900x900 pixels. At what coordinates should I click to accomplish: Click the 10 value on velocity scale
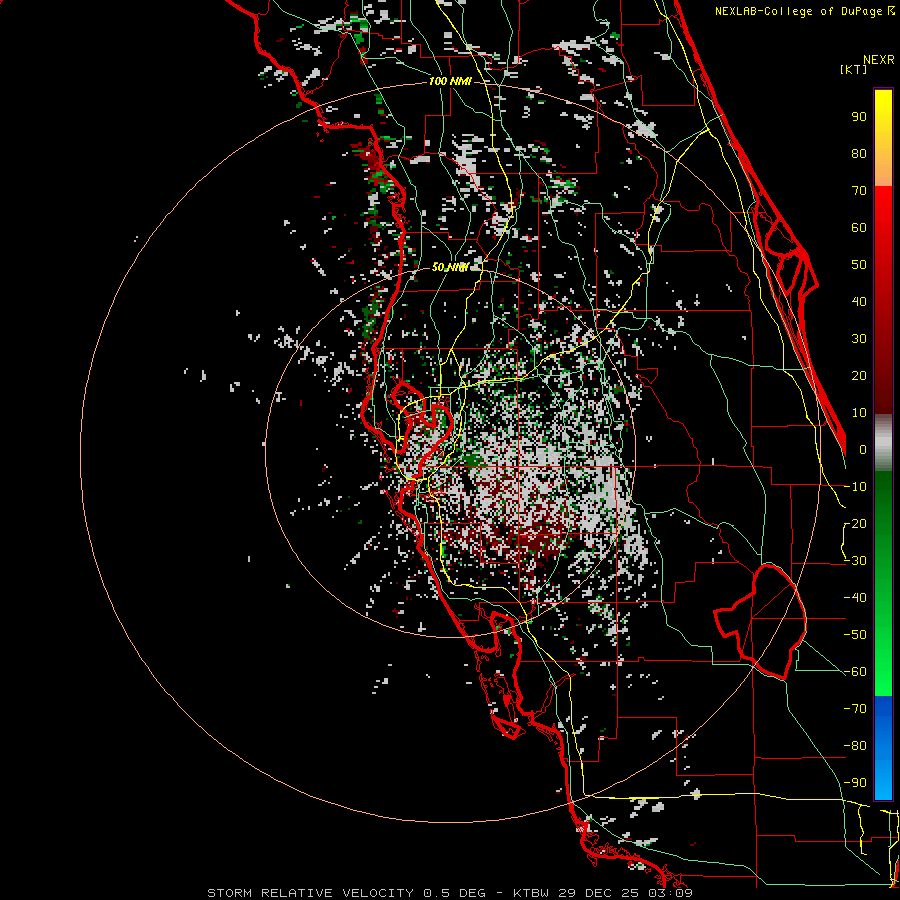pyautogui.click(x=859, y=413)
